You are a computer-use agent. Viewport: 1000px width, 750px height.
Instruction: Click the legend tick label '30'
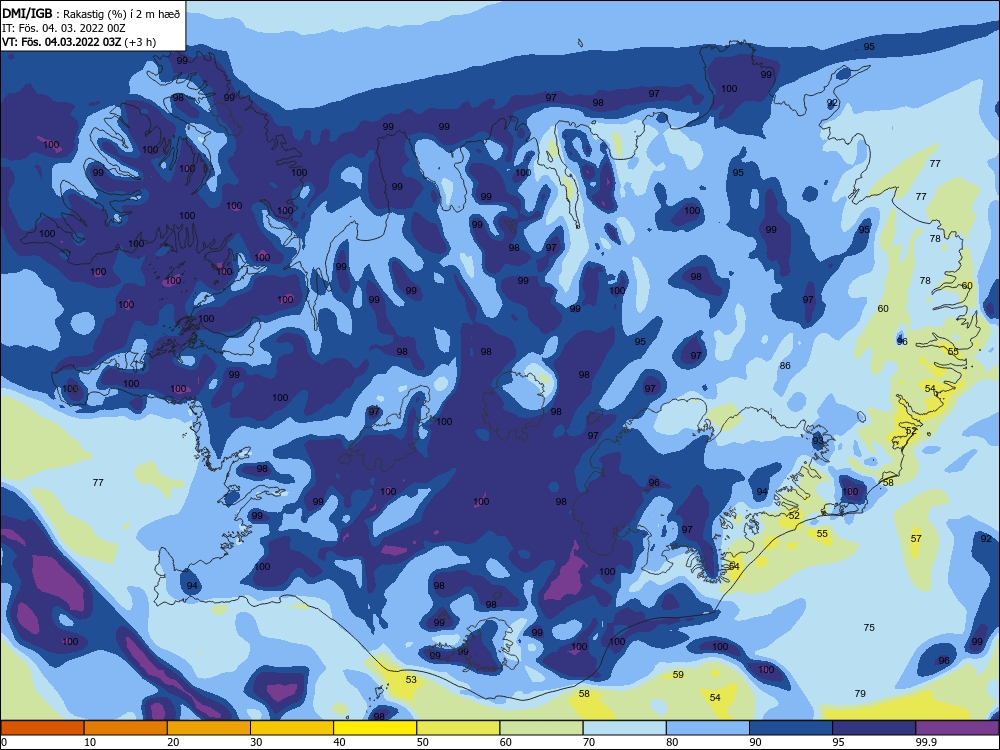pyautogui.click(x=256, y=742)
